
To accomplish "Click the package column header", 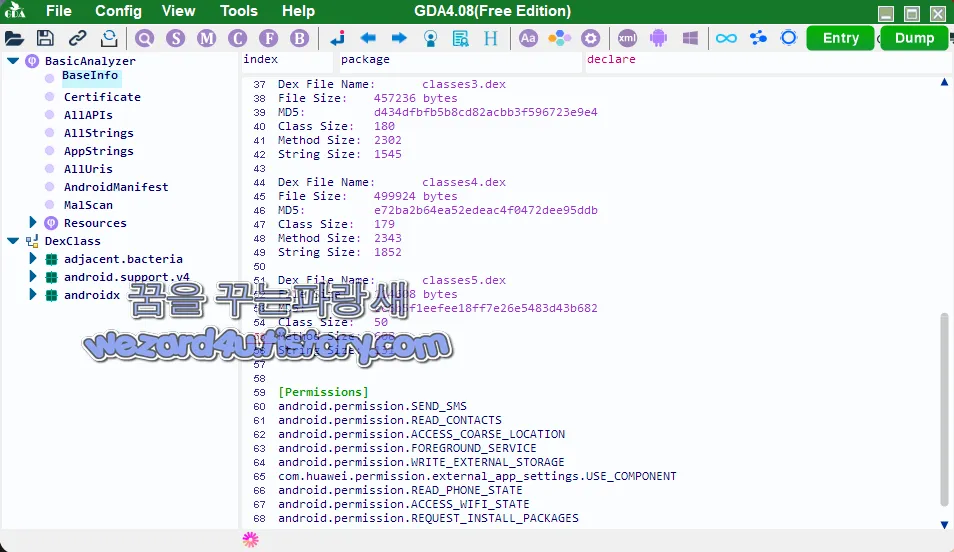I will [460, 61].
